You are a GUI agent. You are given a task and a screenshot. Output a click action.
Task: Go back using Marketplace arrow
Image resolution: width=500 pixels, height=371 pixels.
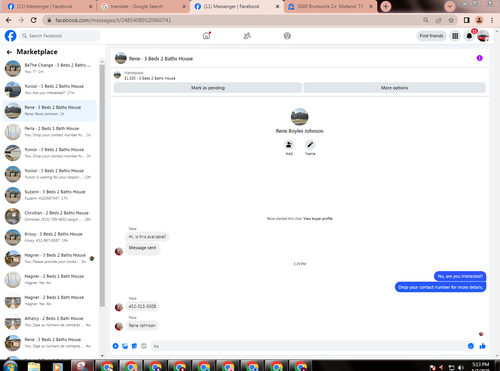9,52
